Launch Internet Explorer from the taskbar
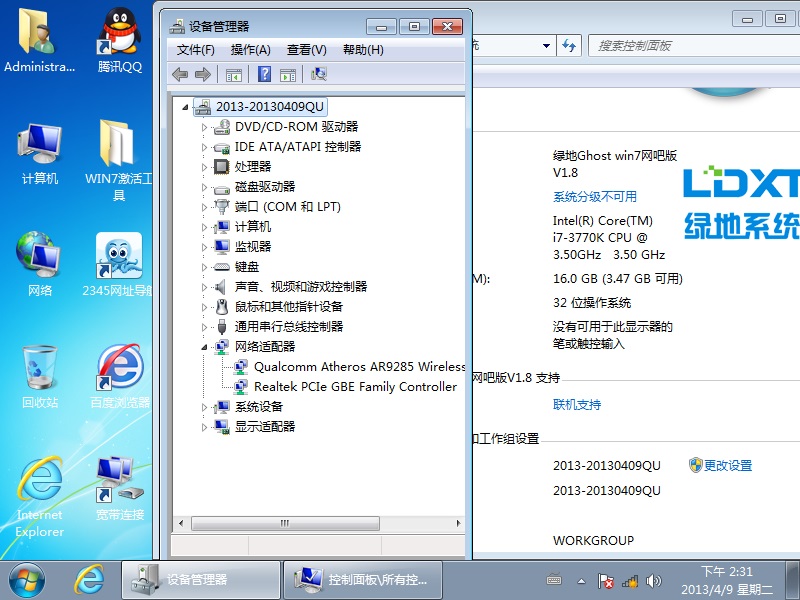The width and height of the screenshot is (800, 600). 89,580
